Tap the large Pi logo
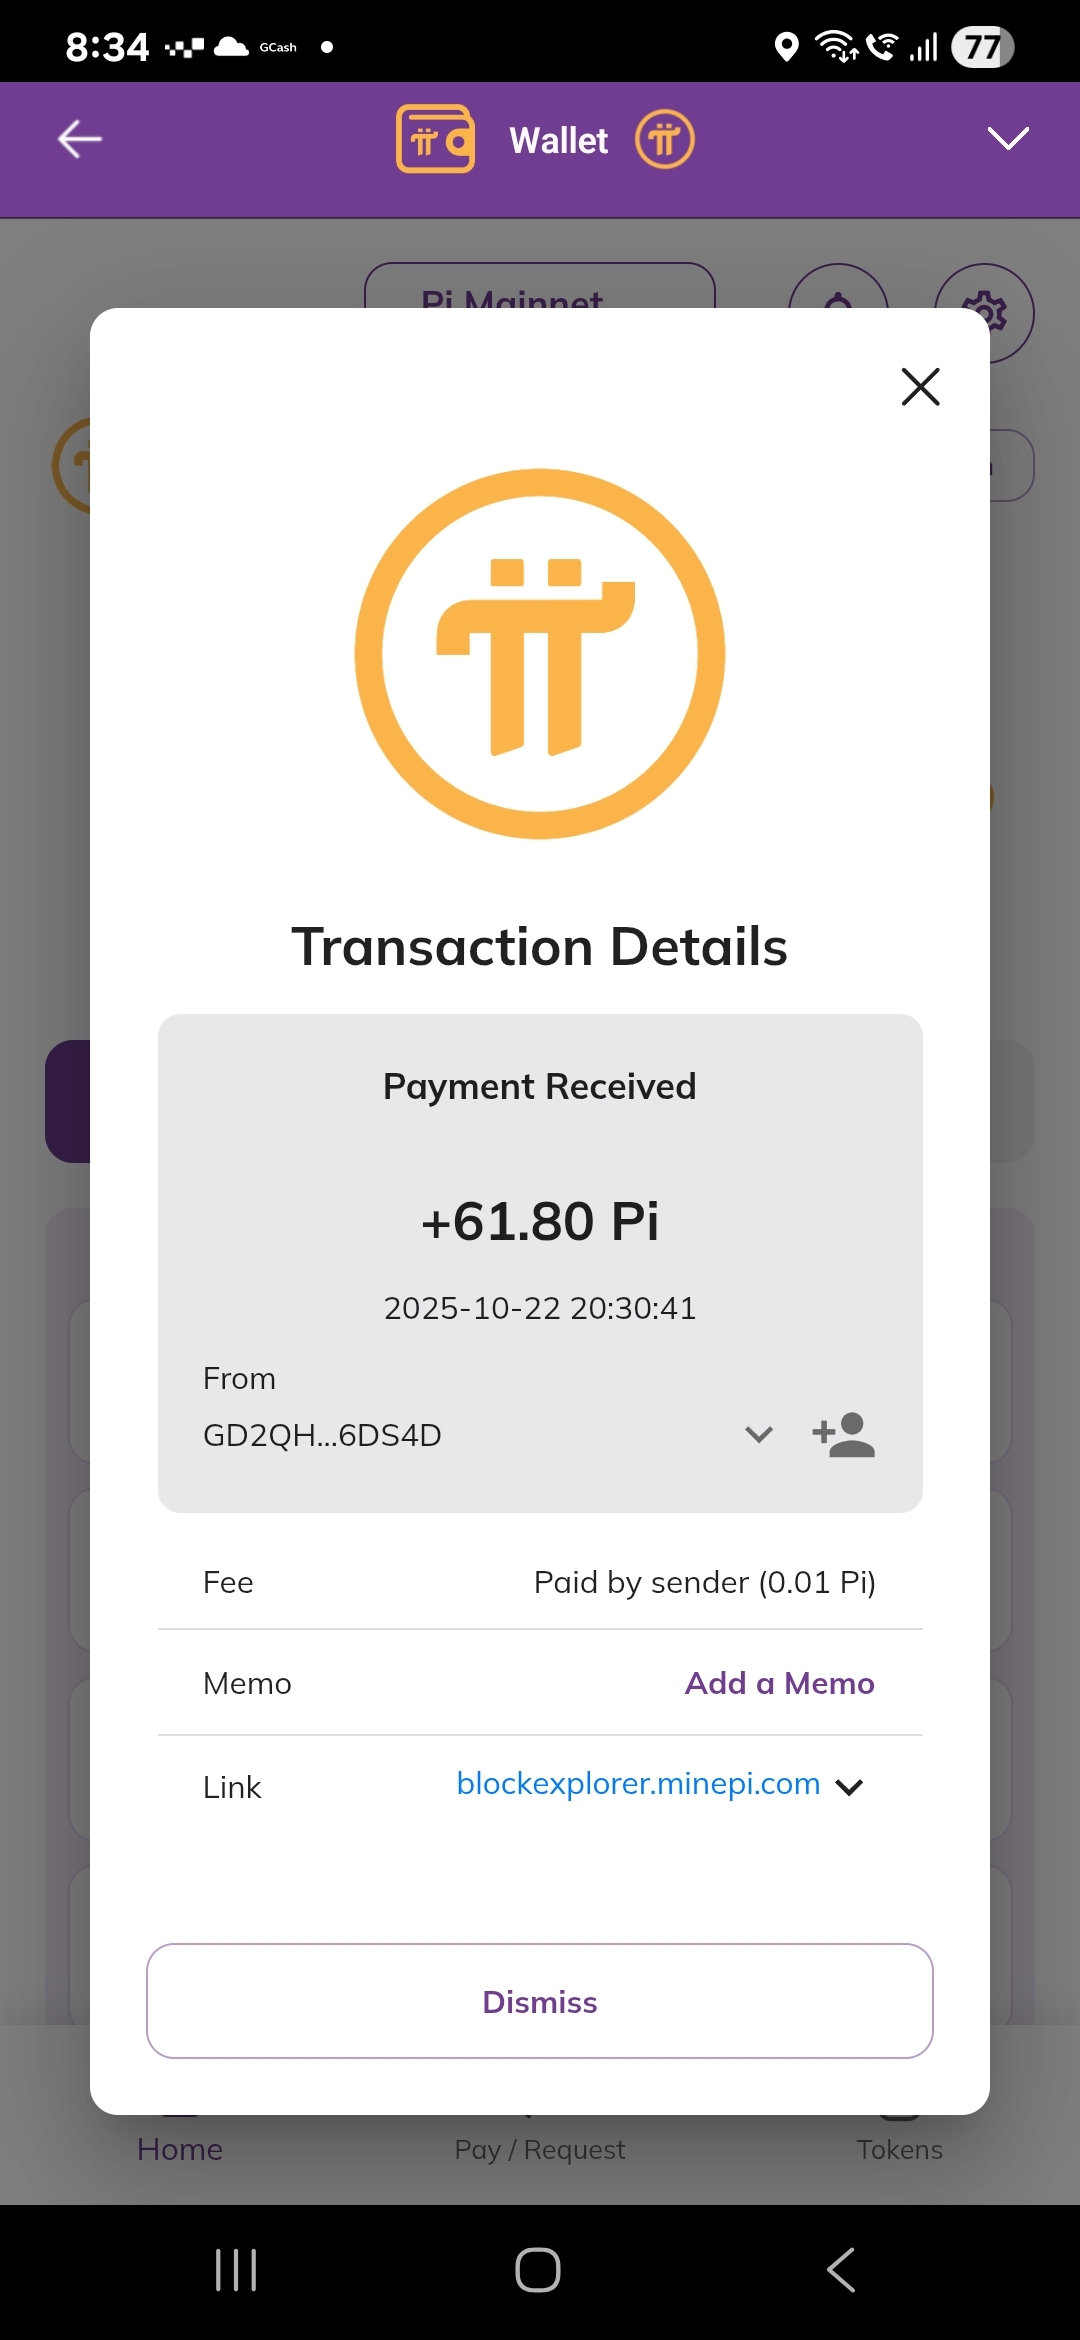Image resolution: width=1080 pixels, height=2340 pixels. click(540, 654)
